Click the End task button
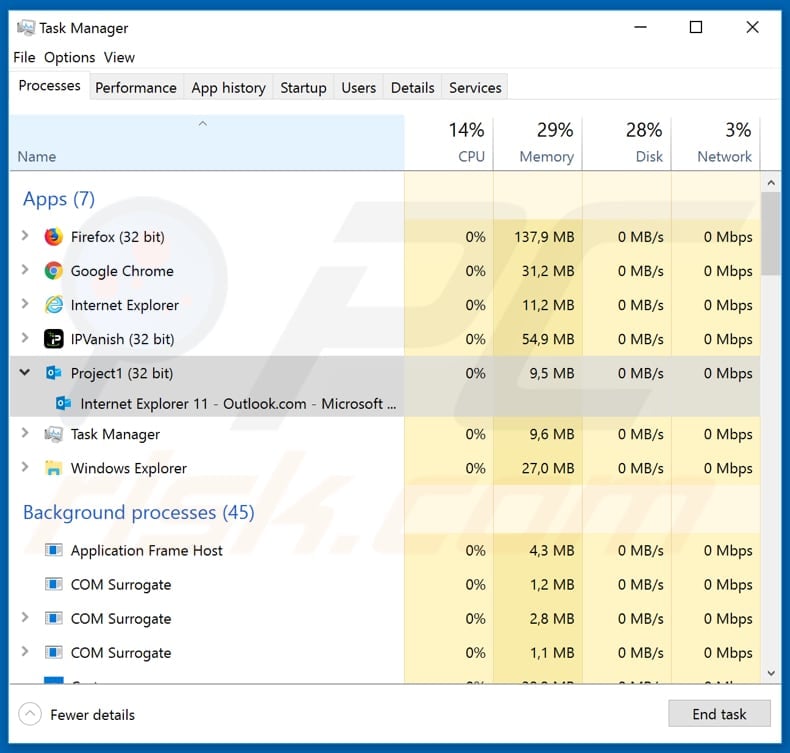The height and width of the screenshot is (753, 790). 719,714
